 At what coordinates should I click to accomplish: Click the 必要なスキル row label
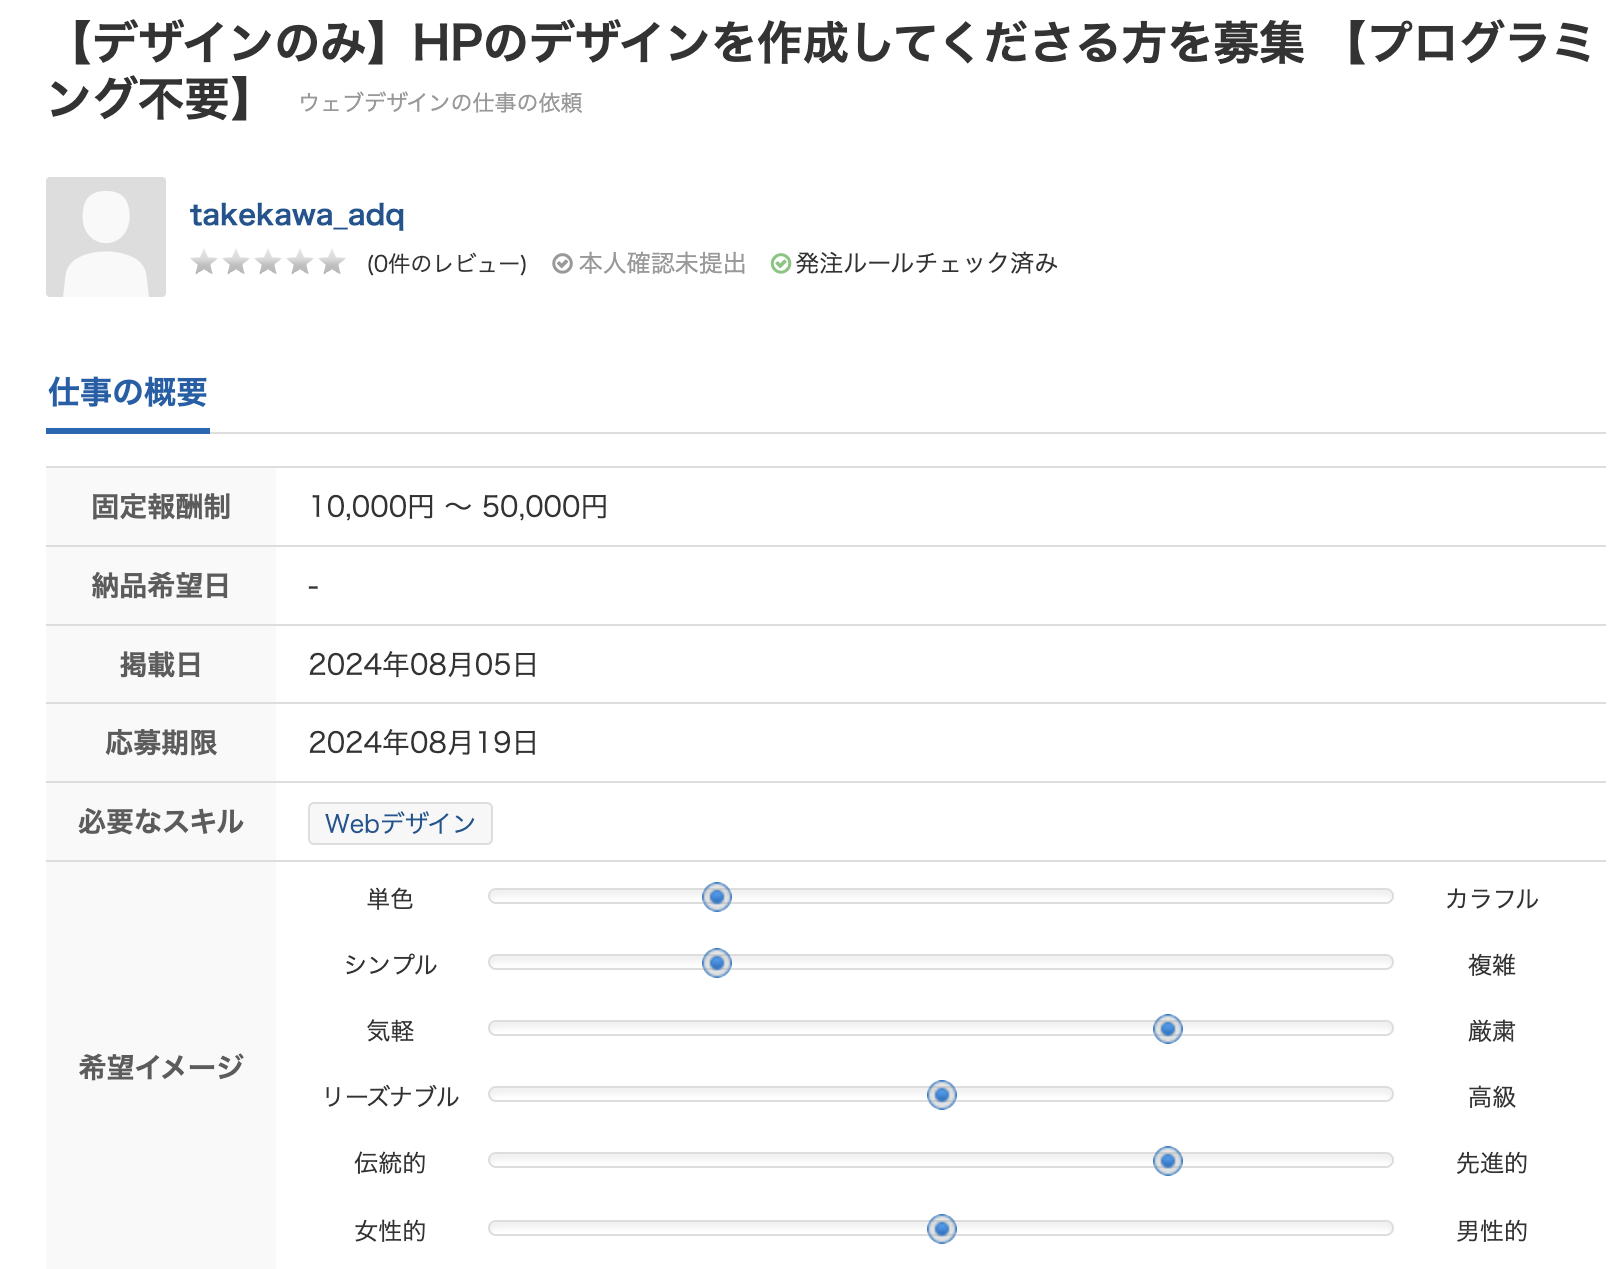[x=161, y=822]
